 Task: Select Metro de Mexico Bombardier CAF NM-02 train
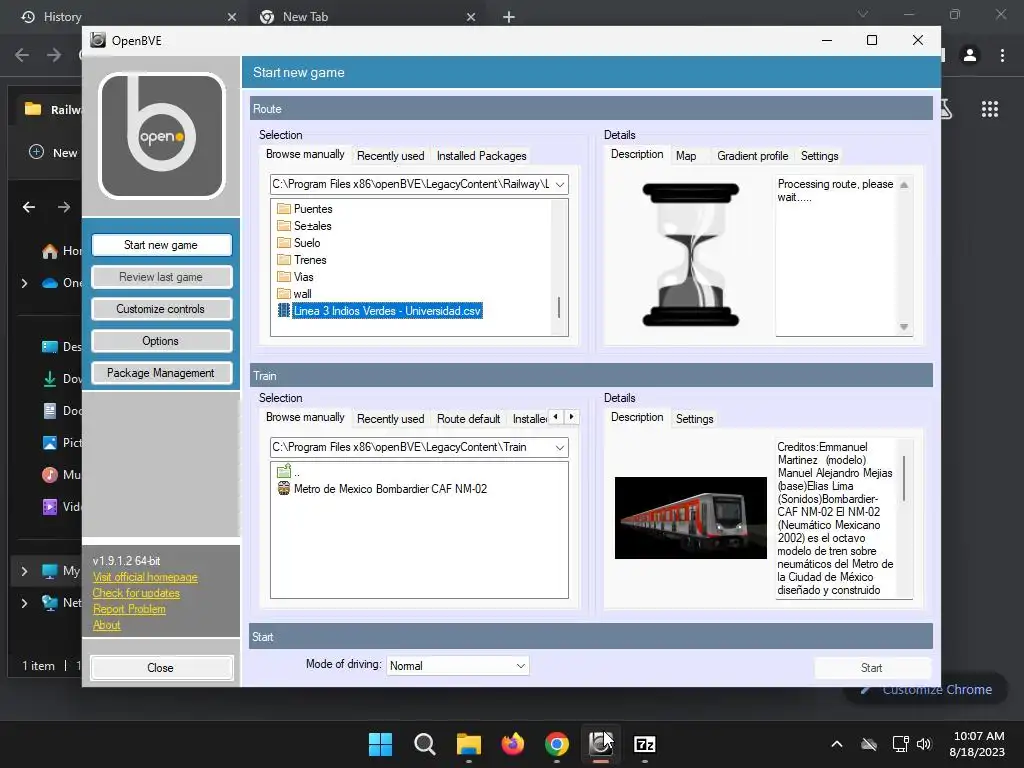click(383, 489)
